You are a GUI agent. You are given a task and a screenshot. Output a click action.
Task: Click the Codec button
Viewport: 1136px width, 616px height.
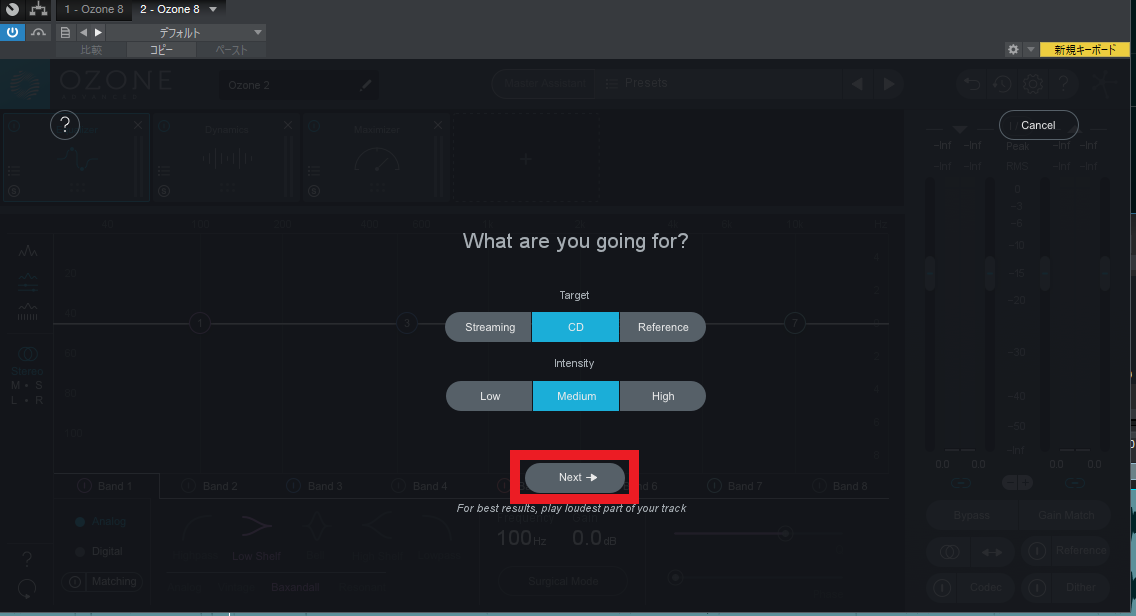985,588
